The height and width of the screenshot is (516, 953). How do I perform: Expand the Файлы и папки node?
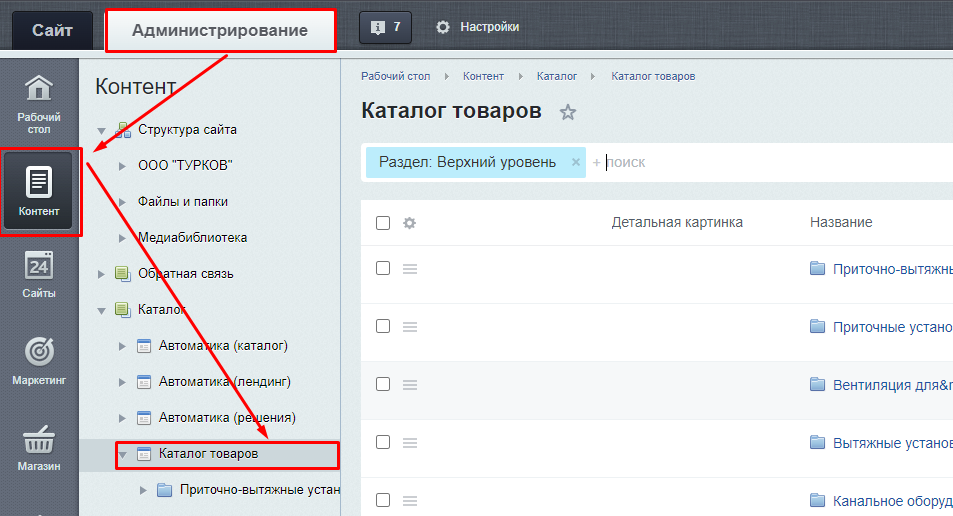click(122, 202)
